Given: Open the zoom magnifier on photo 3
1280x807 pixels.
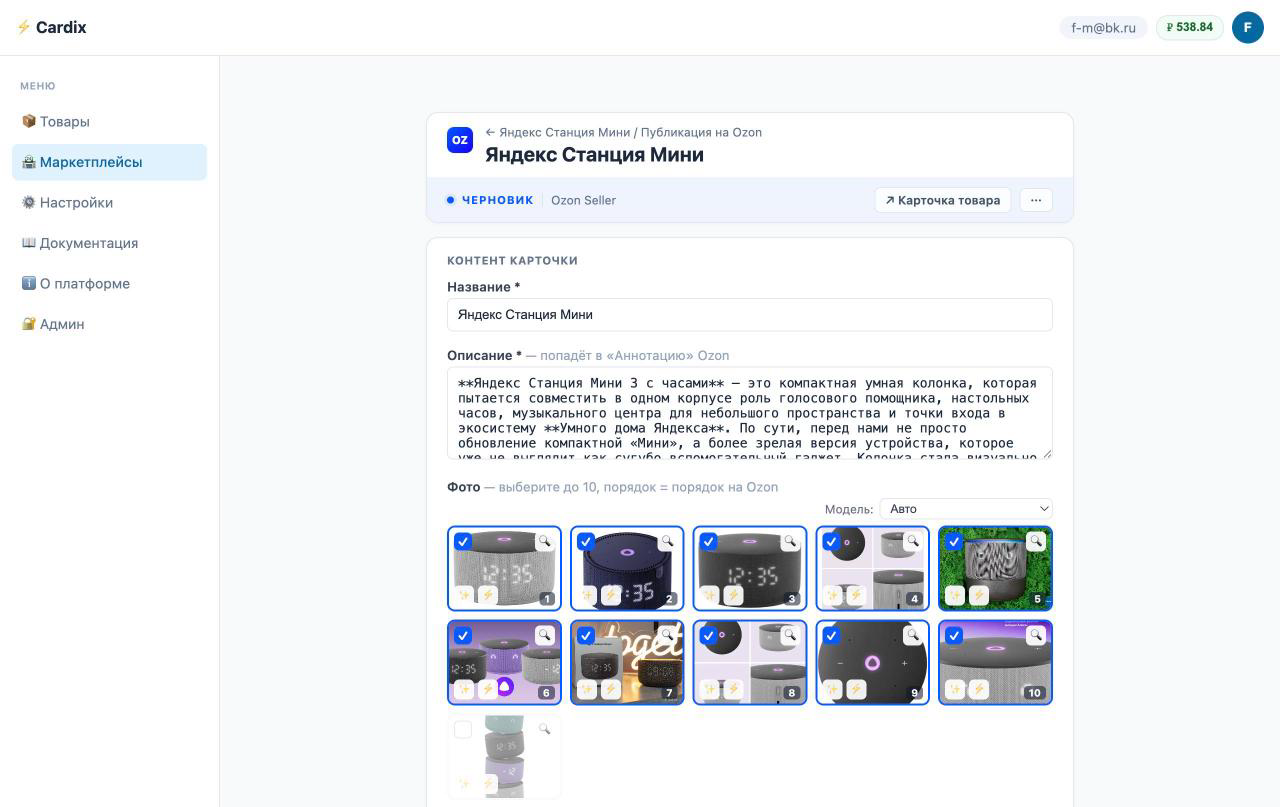Looking at the screenshot, I should (x=790, y=541).
